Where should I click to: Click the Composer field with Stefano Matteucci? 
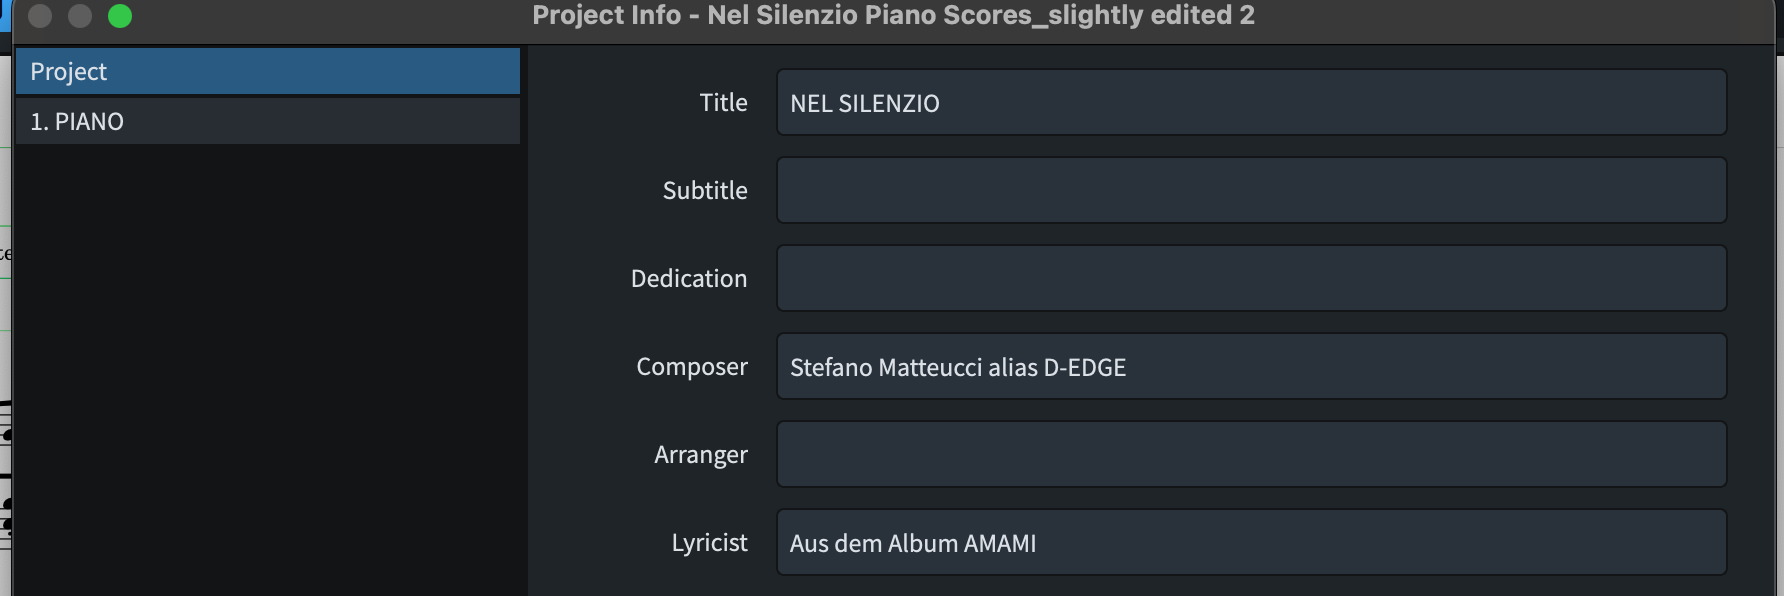[x=1250, y=367]
